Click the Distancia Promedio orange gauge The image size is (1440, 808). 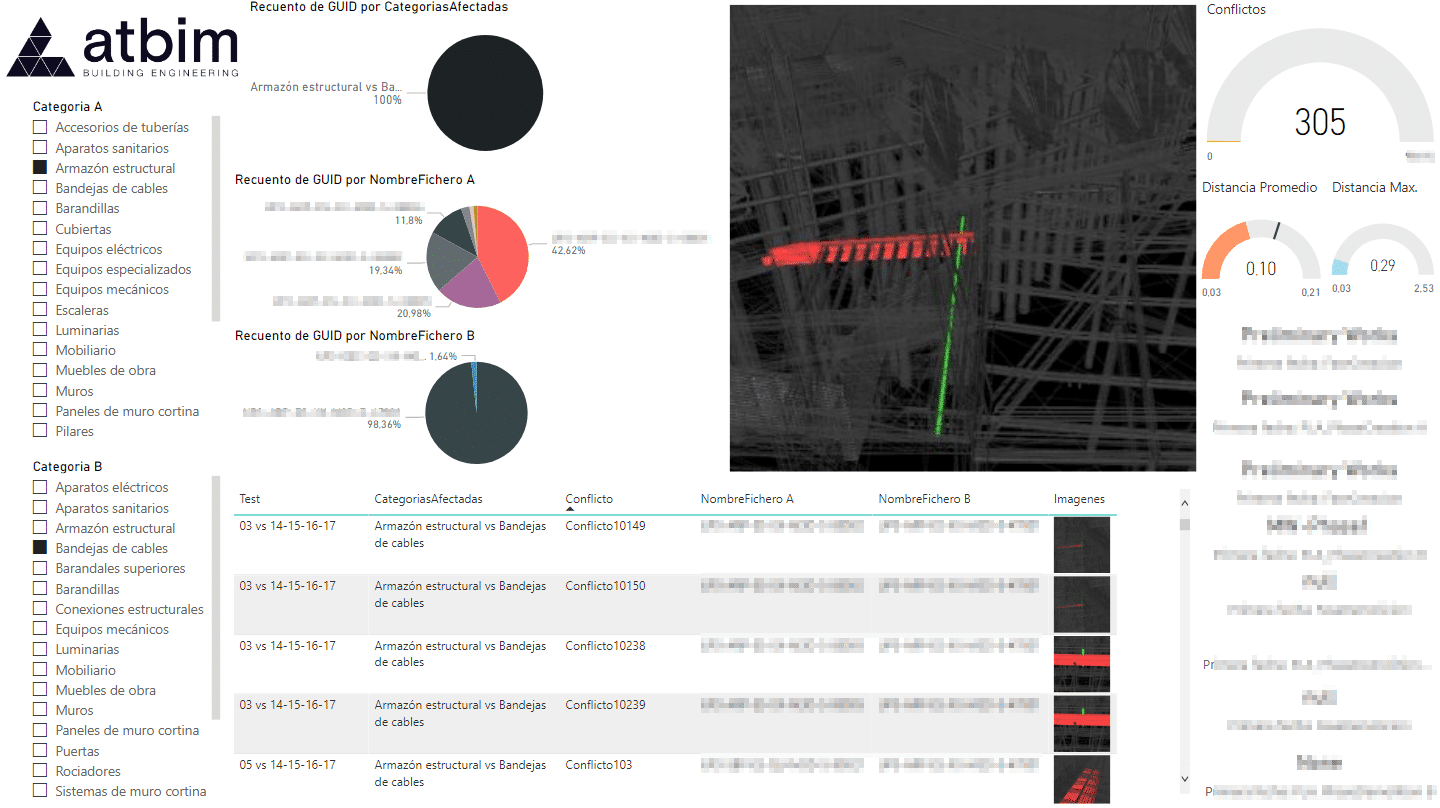point(1261,253)
